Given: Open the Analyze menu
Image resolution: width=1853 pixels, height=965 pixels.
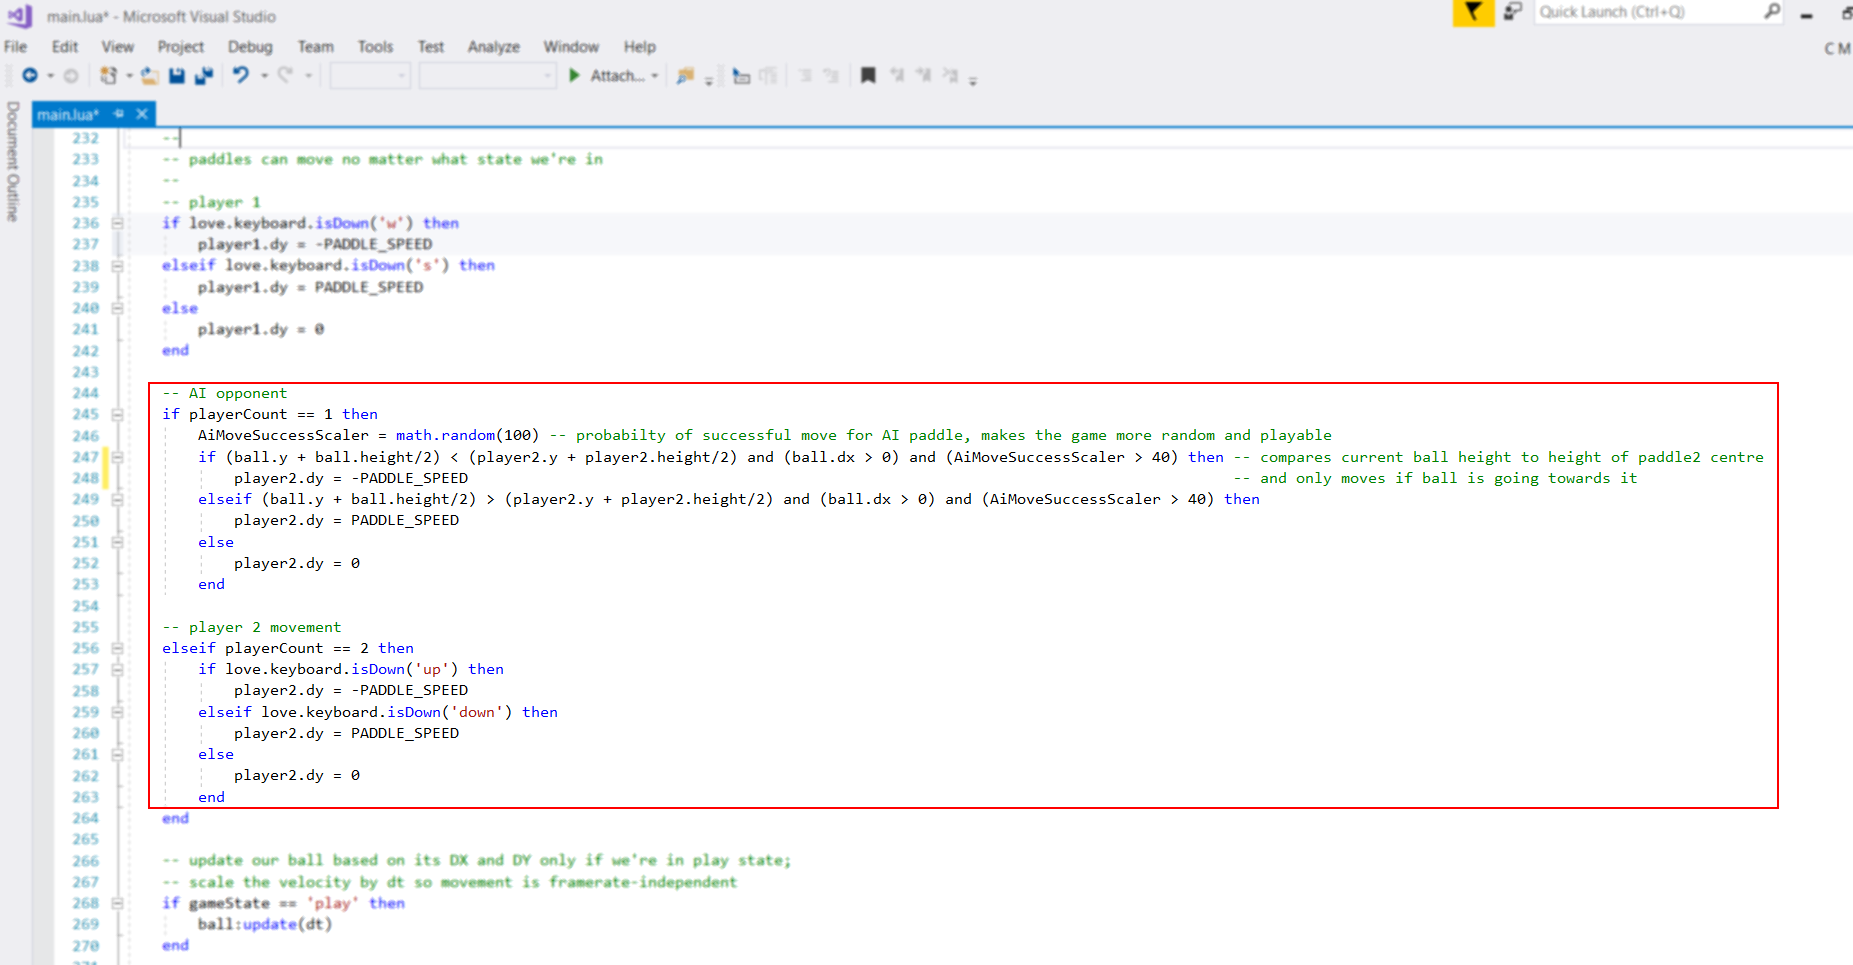Looking at the screenshot, I should (x=494, y=46).
